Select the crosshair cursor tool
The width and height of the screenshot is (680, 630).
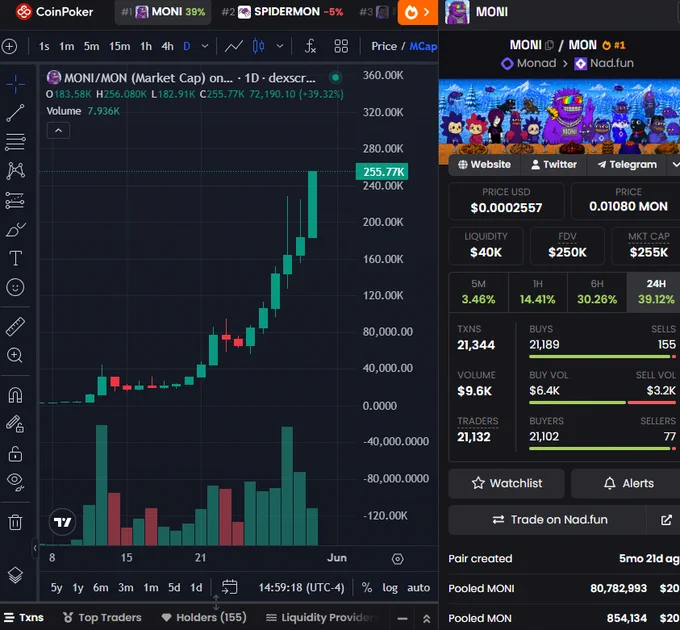point(16,84)
